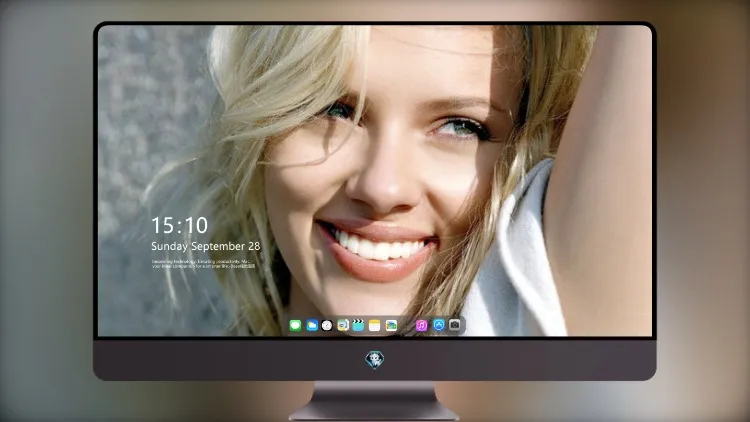
Task: Open the Photos gallery icon in the dock
Action: pos(391,326)
